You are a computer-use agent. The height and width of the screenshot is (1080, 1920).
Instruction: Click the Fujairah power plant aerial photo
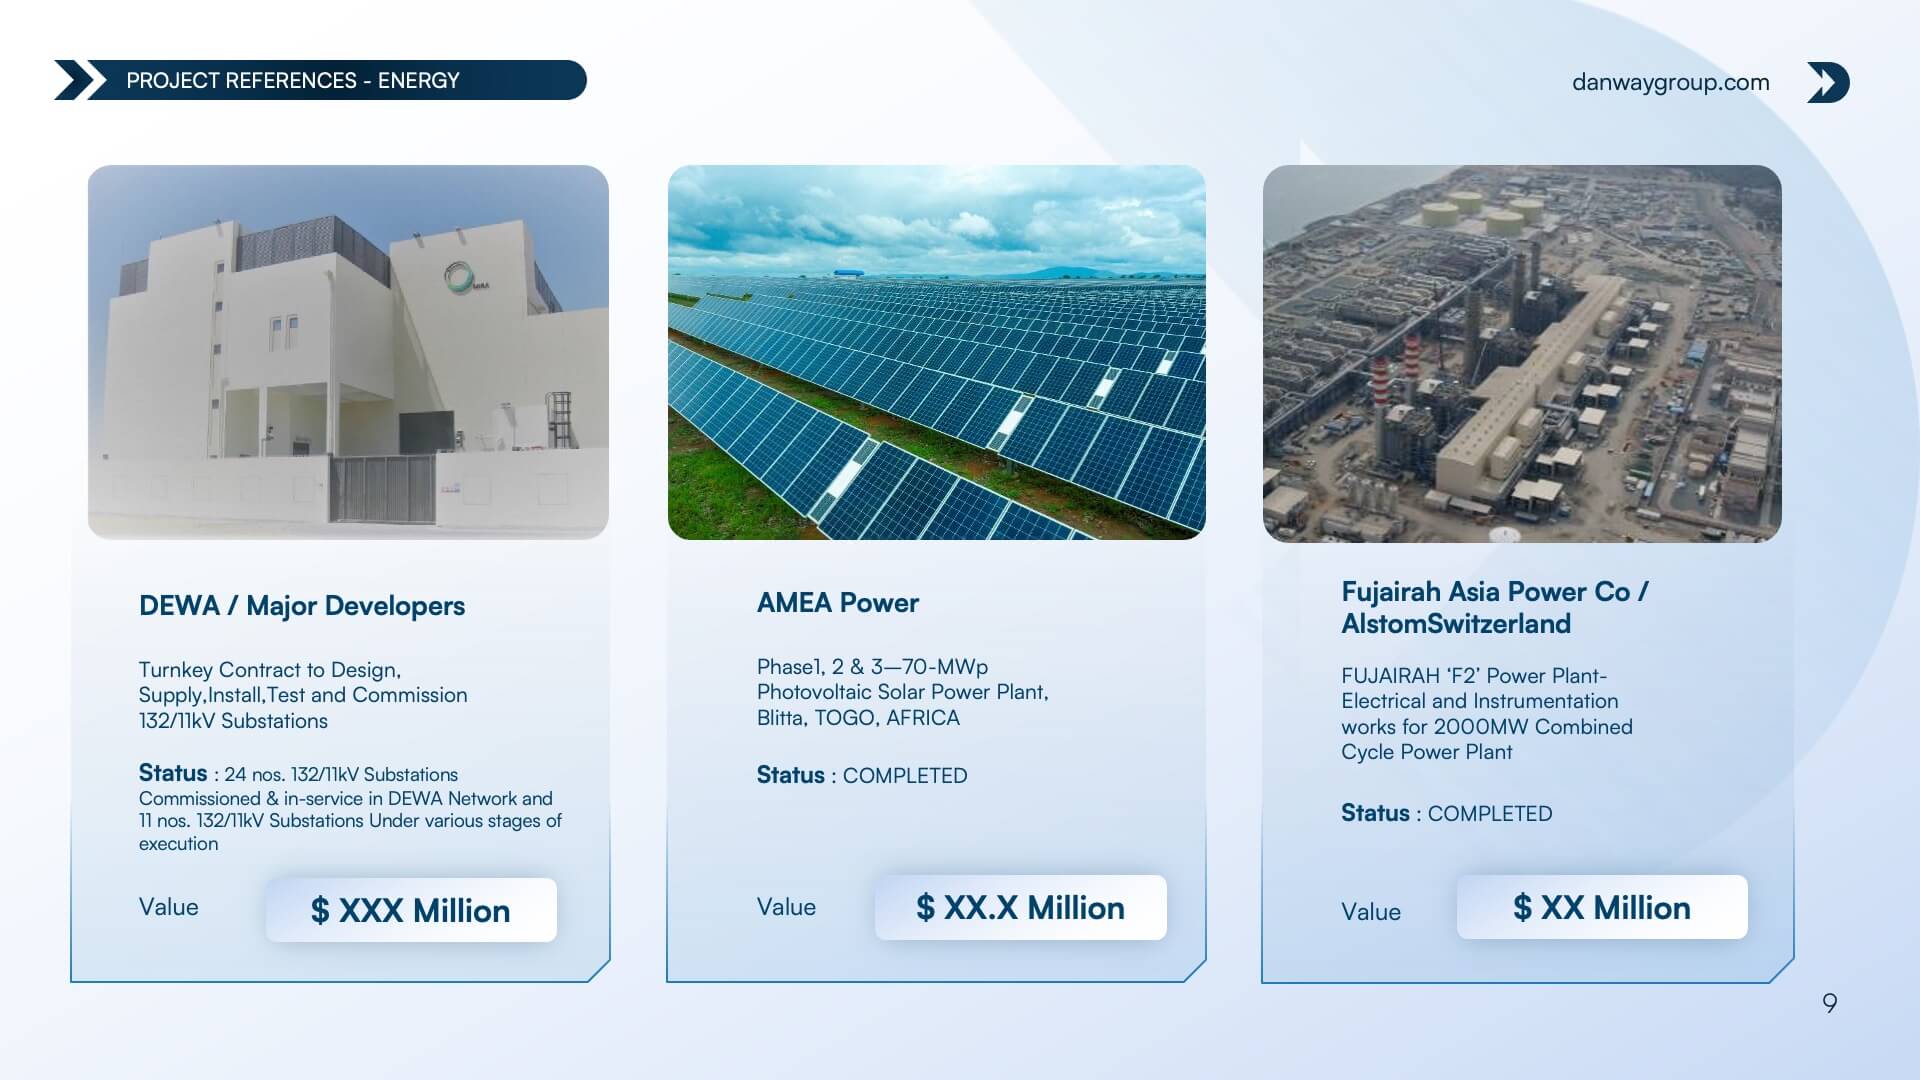[x=1522, y=353]
